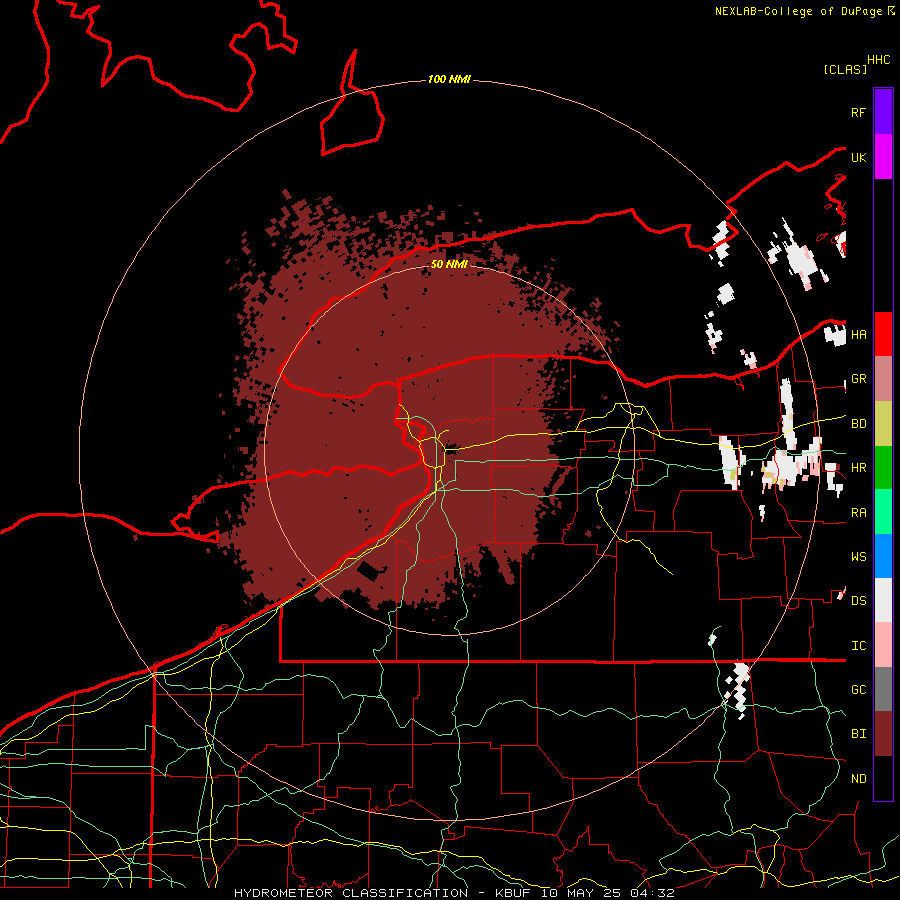Click the HYDROMETEOR CLASSIFICATION title text

pyautogui.click(x=351, y=893)
